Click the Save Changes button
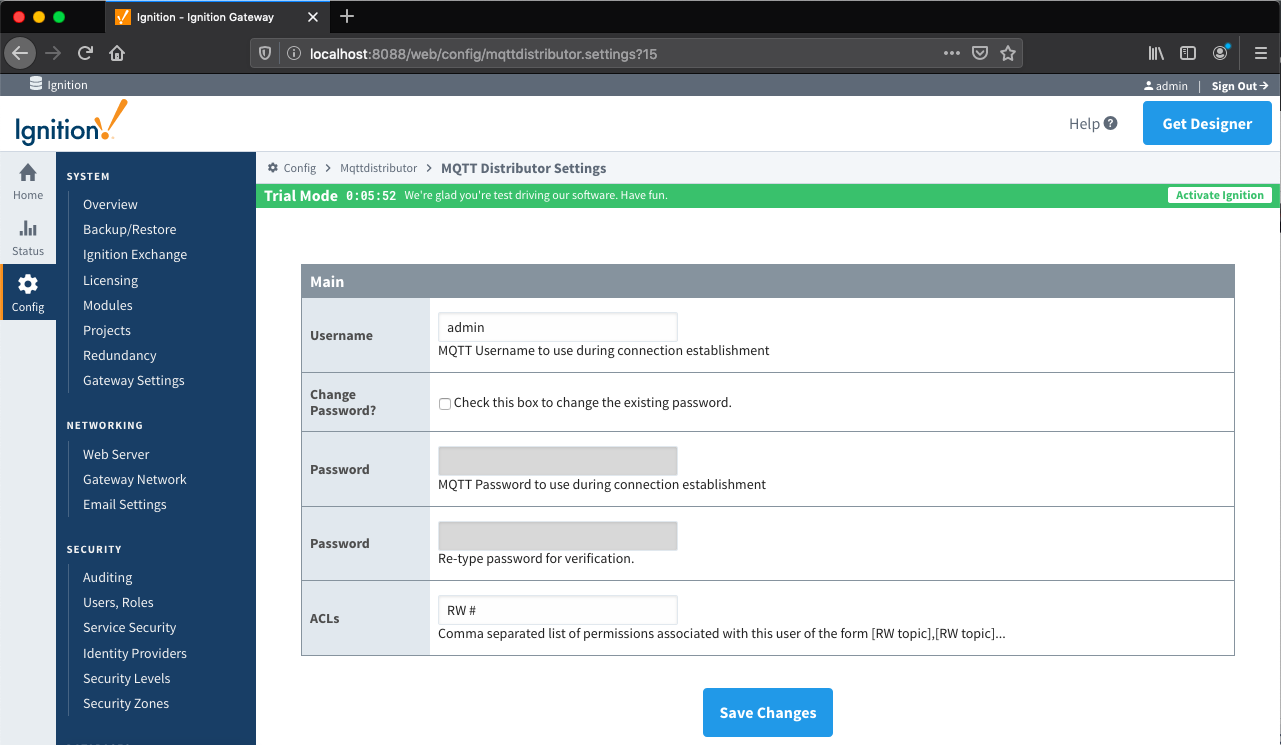The image size is (1281, 745). (768, 712)
